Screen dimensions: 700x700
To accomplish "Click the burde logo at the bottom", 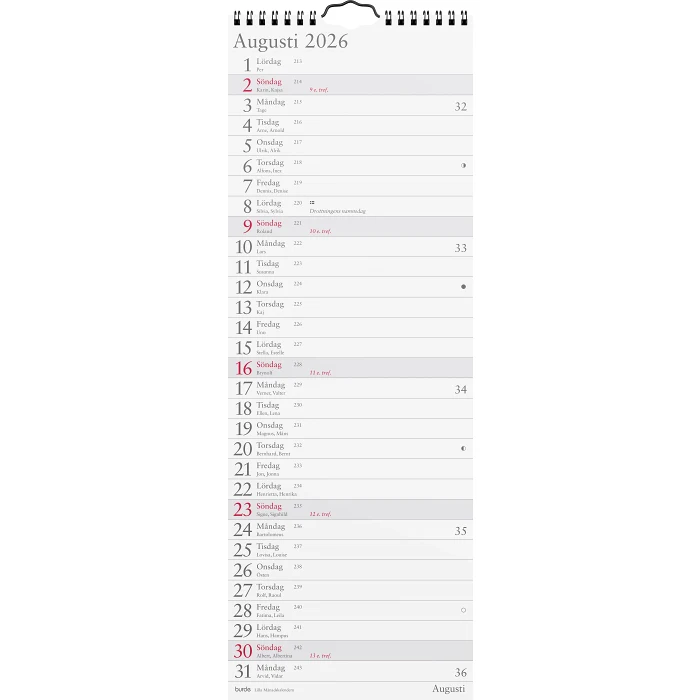I will click(242, 689).
